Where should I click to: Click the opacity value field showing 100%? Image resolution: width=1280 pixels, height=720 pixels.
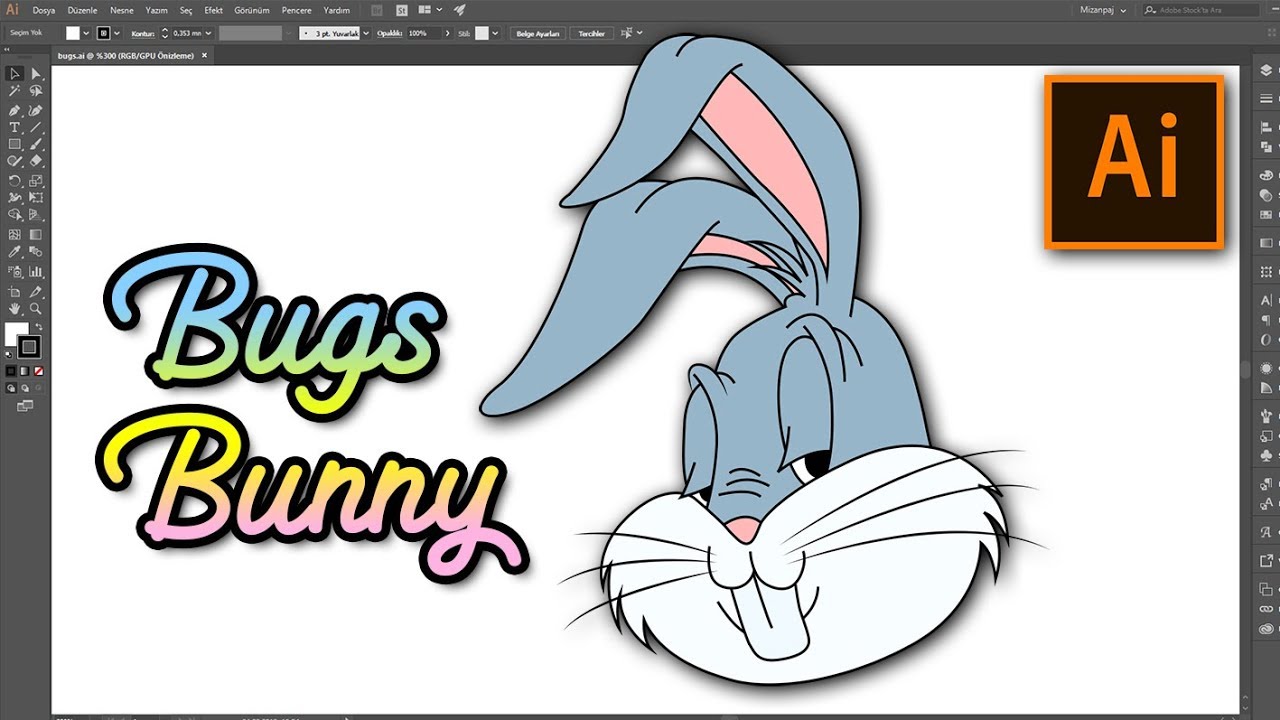pyautogui.click(x=424, y=33)
